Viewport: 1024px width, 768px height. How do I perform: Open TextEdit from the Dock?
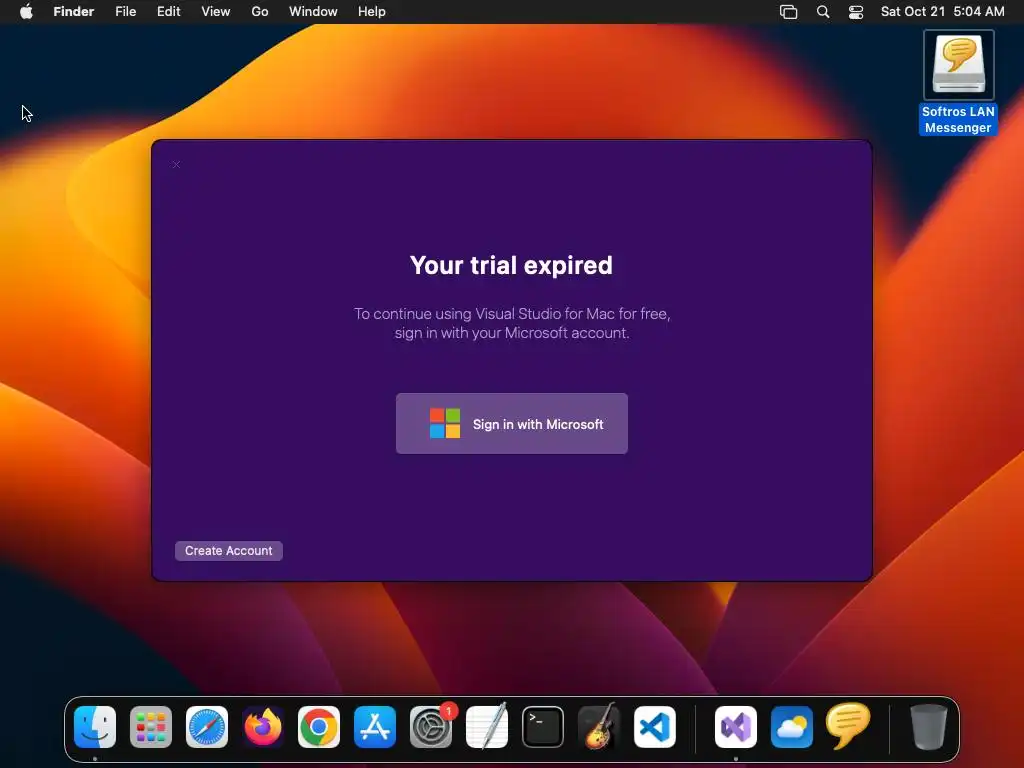pyautogui.click(x=487, y=727)
